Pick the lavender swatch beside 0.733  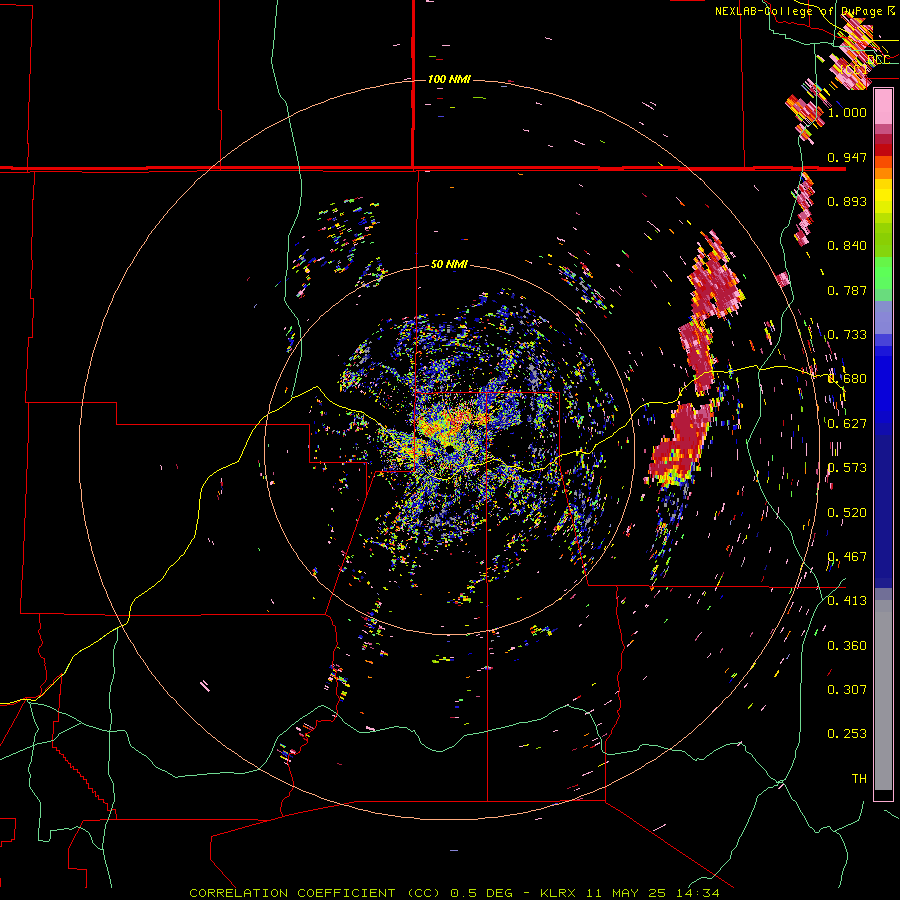[883, 317]
